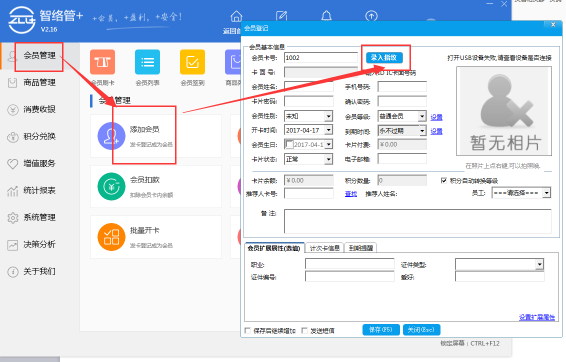566x362 pixels.
Task: Switch to the 会员扩展属性 tab
Action: click(274, 248)
